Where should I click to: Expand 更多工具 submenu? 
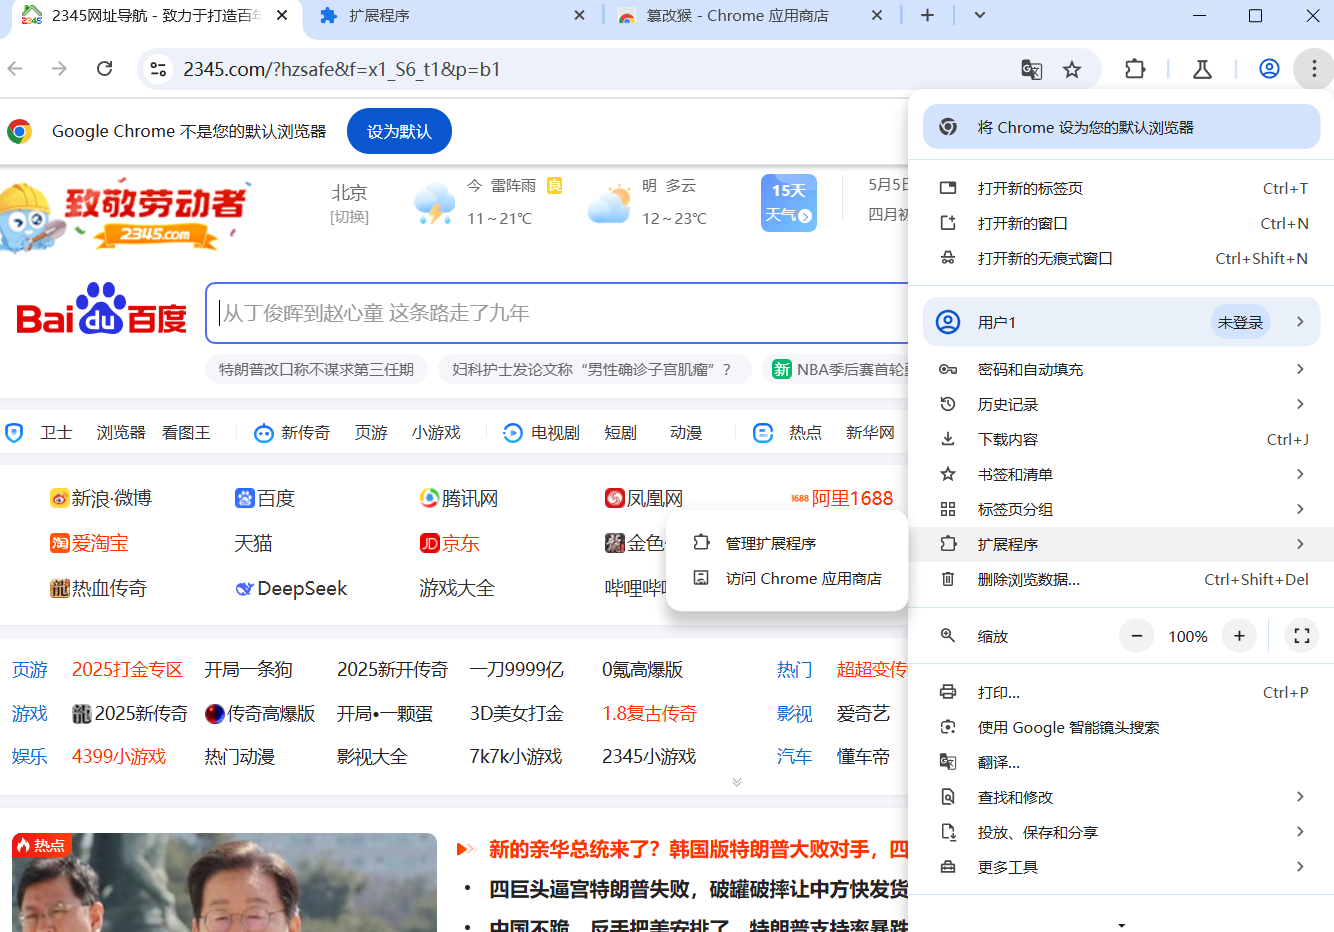[x=1121, y=867]
